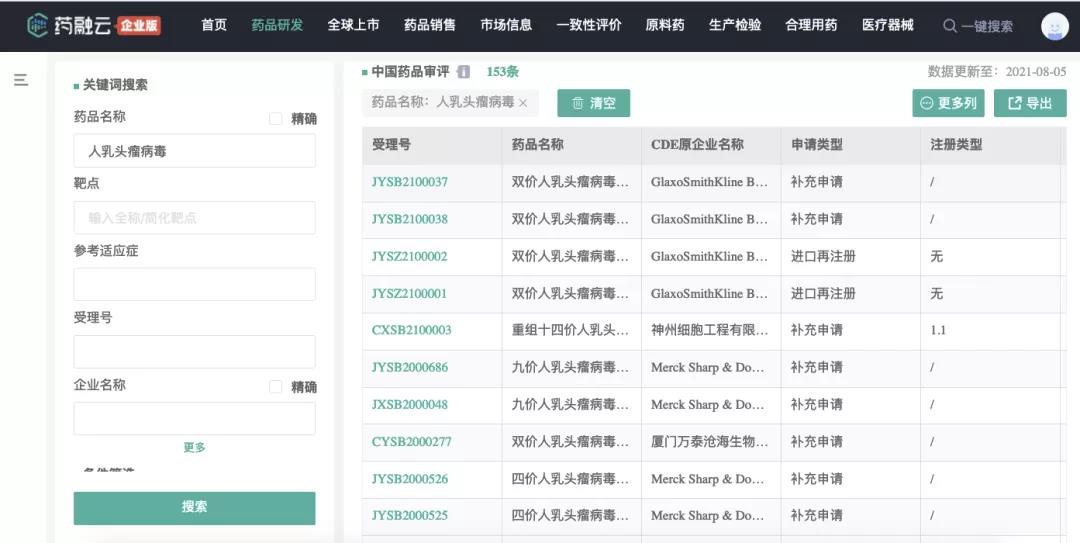Click the 药融云 logo icon

click(x=38, y=25)
